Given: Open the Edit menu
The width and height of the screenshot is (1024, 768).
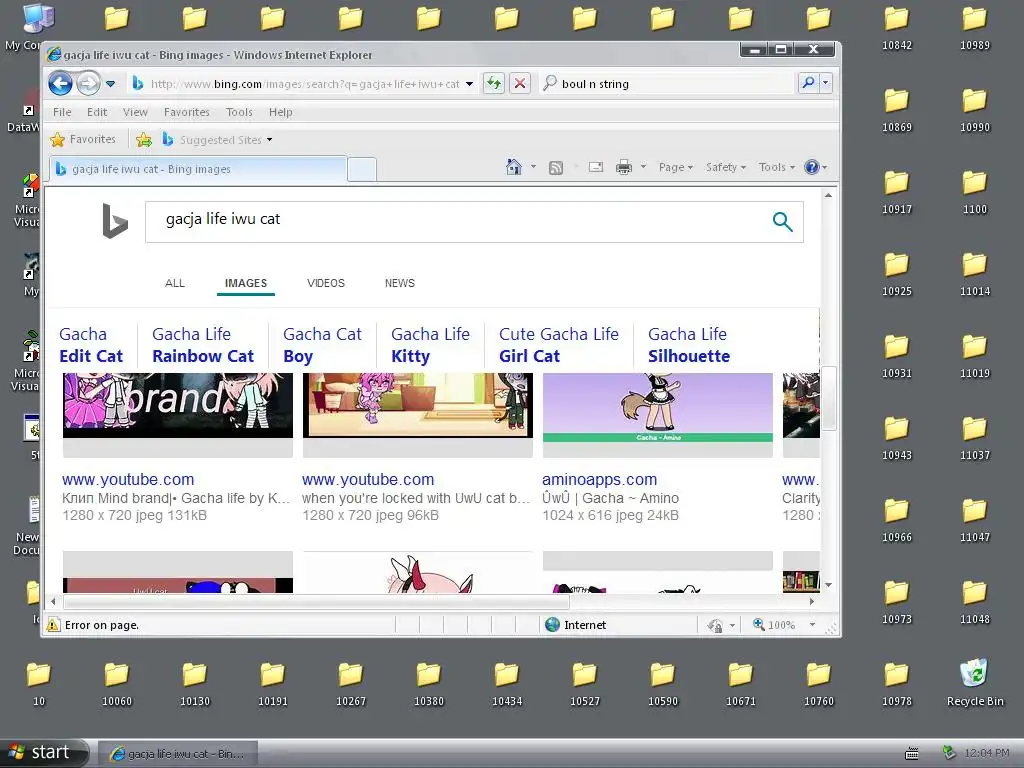Looking at the screenshot, I should point(97,112).
